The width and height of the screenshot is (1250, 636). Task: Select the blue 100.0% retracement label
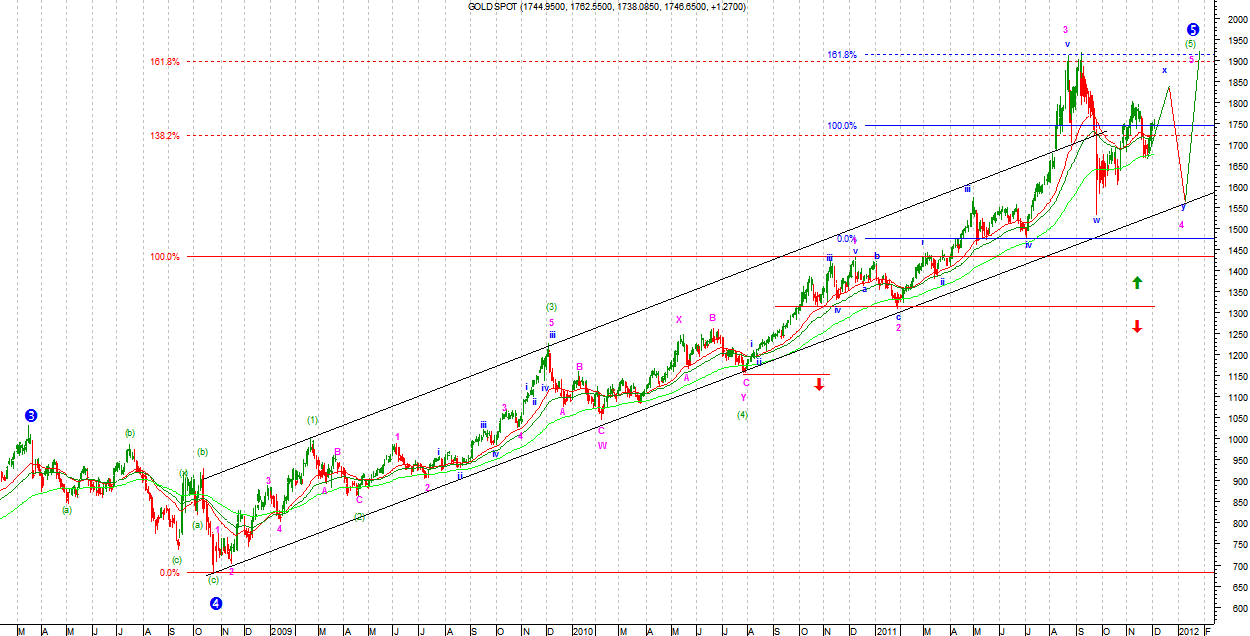(x=841, y=126)
